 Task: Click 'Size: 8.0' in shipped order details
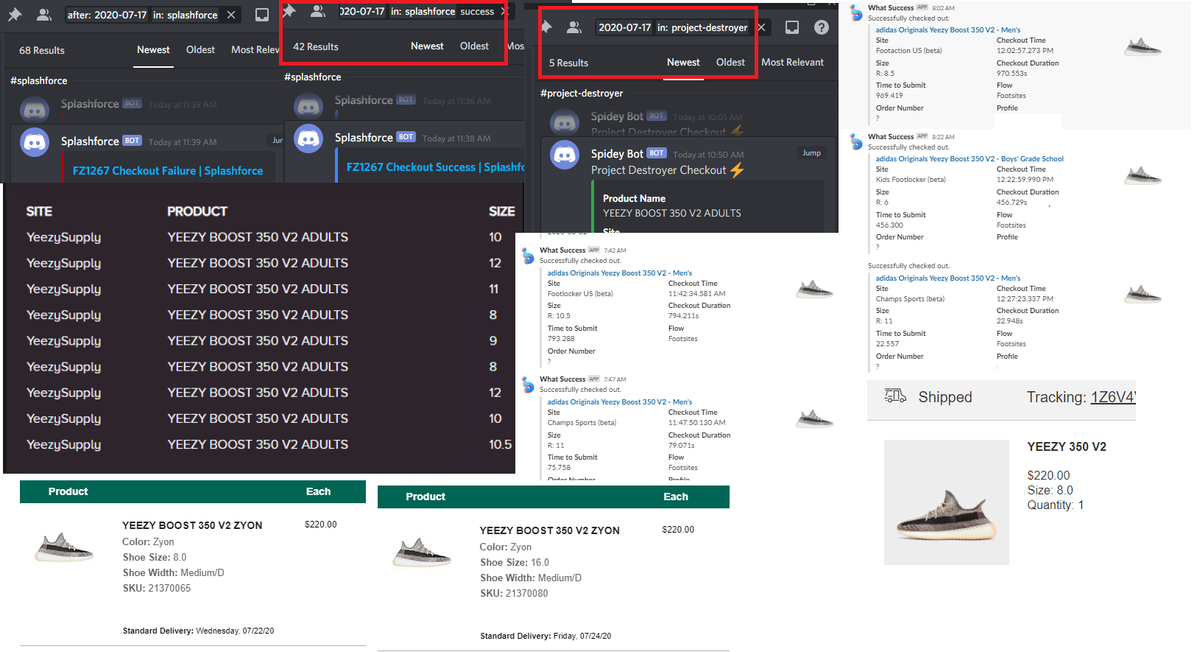[1050, 490]
